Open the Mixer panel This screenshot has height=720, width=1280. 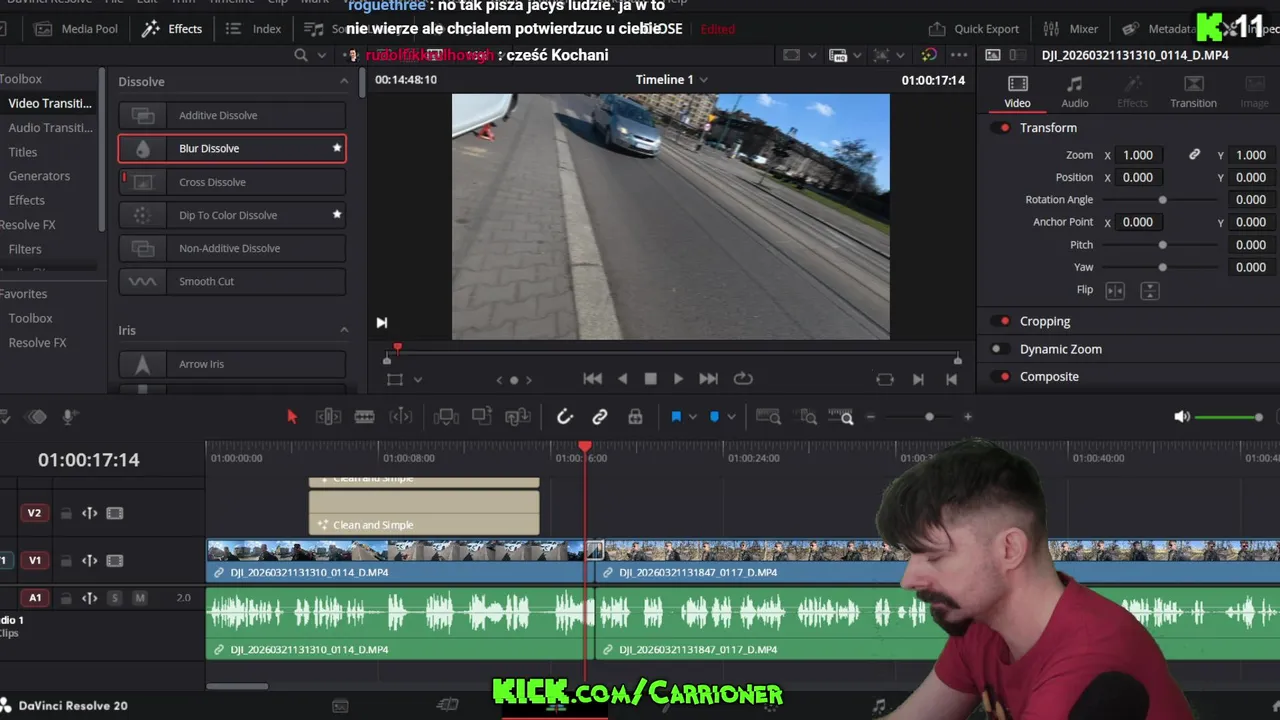(x=1071, y=29)
